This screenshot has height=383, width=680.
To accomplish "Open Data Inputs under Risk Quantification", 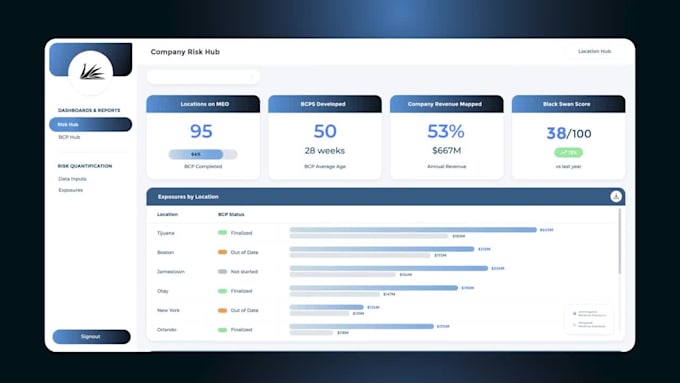I will [x=72, y=179].
